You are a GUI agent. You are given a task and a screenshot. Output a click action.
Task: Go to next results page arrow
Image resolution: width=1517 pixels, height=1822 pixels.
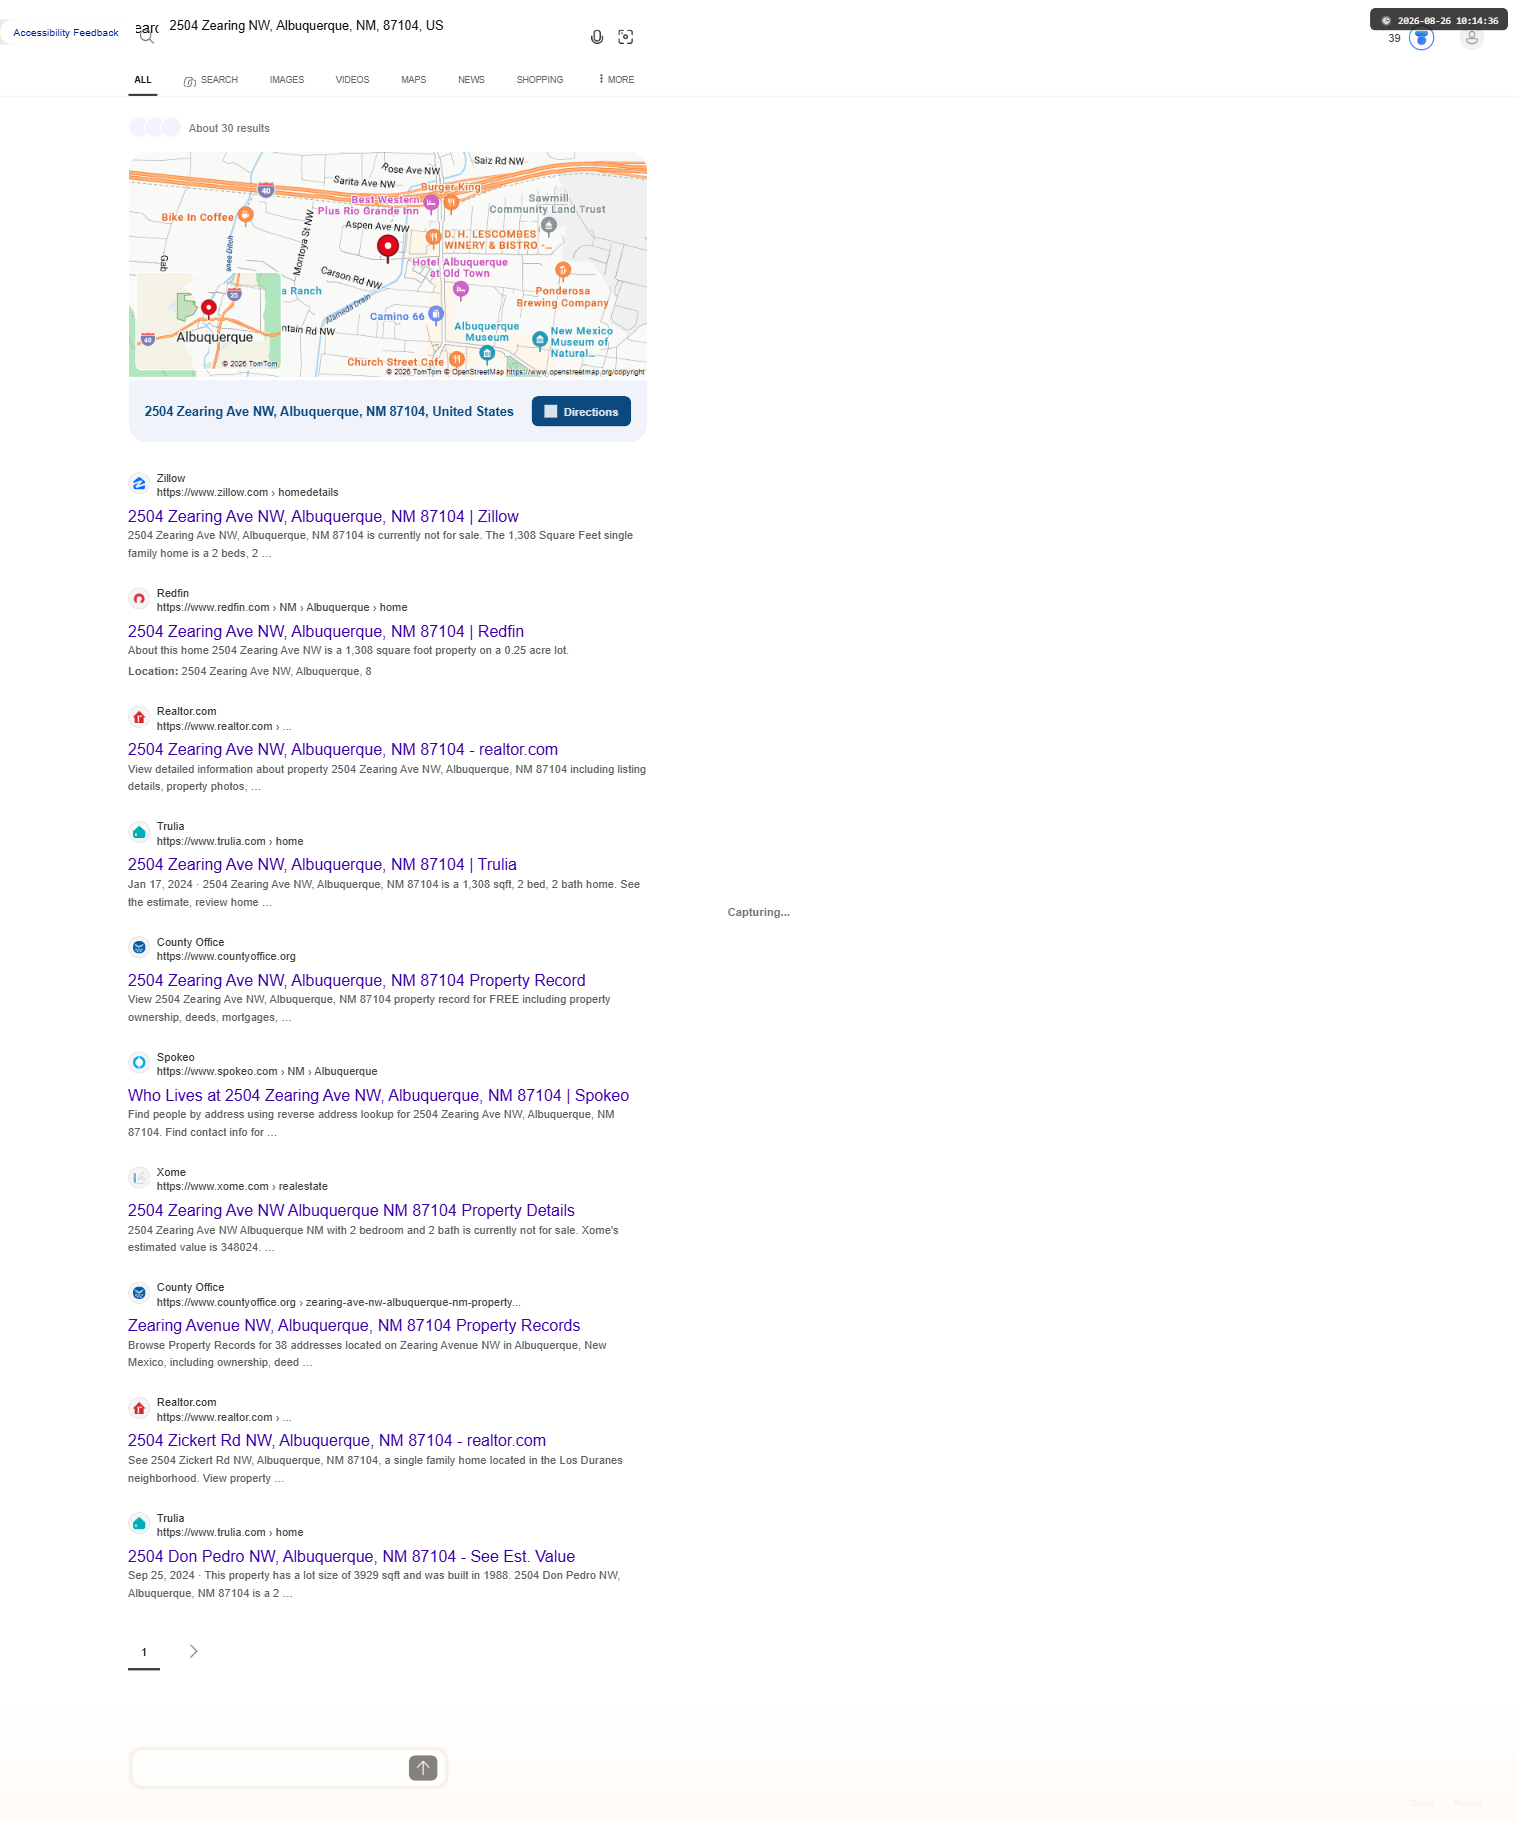click(193, 1651)
